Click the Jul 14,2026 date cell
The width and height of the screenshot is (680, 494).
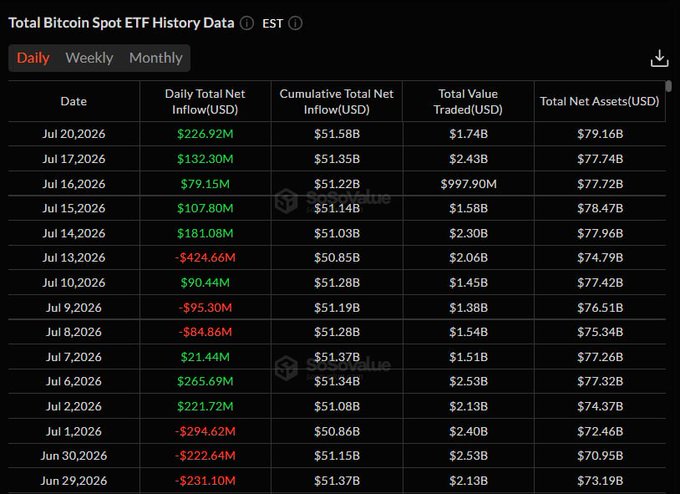(74, 233)
